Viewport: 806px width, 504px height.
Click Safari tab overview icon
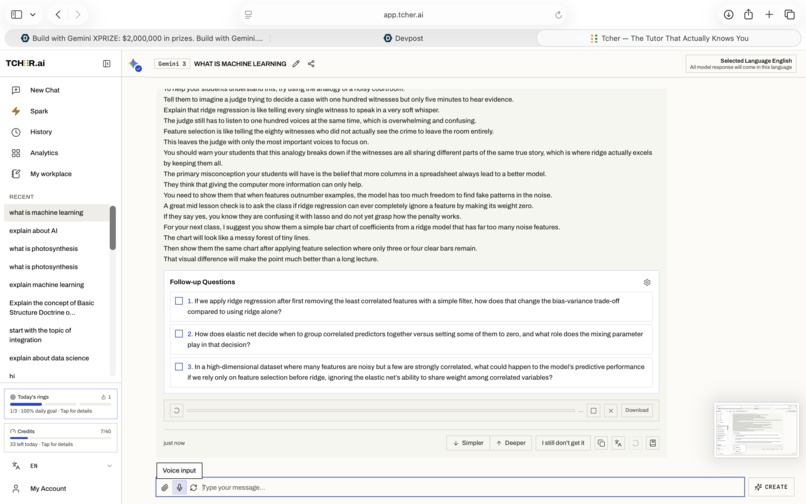click(x=790, y=14)
